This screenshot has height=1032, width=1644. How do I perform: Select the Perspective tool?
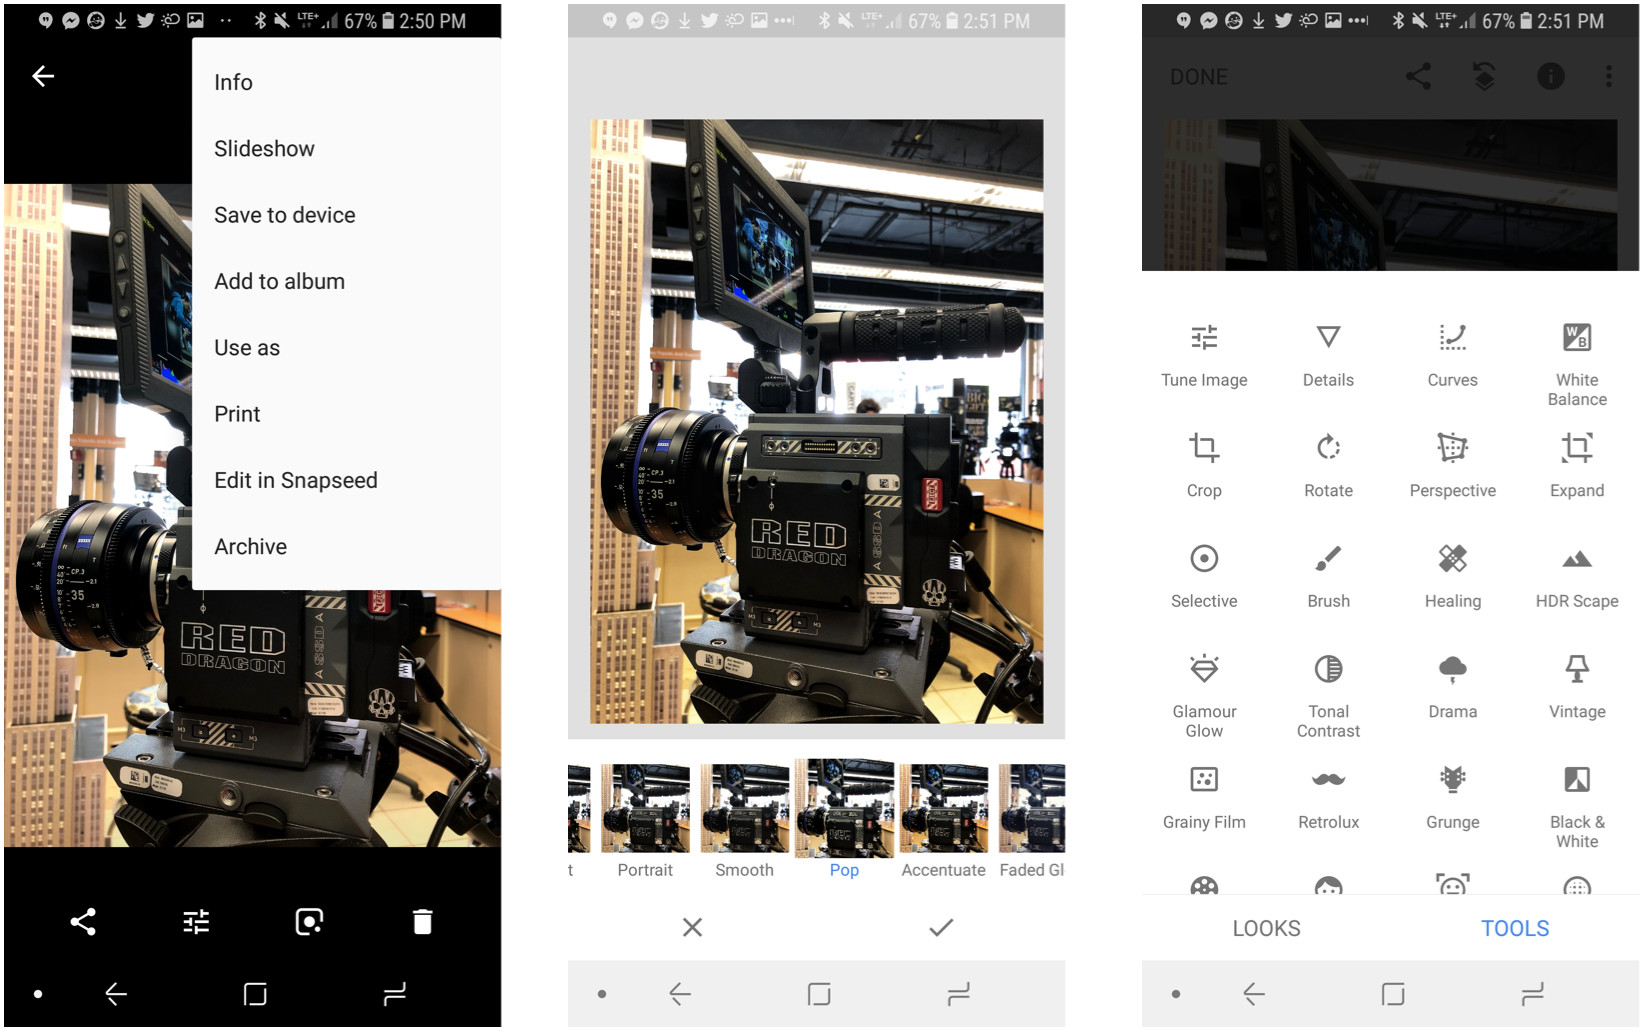coord(1452,466)
